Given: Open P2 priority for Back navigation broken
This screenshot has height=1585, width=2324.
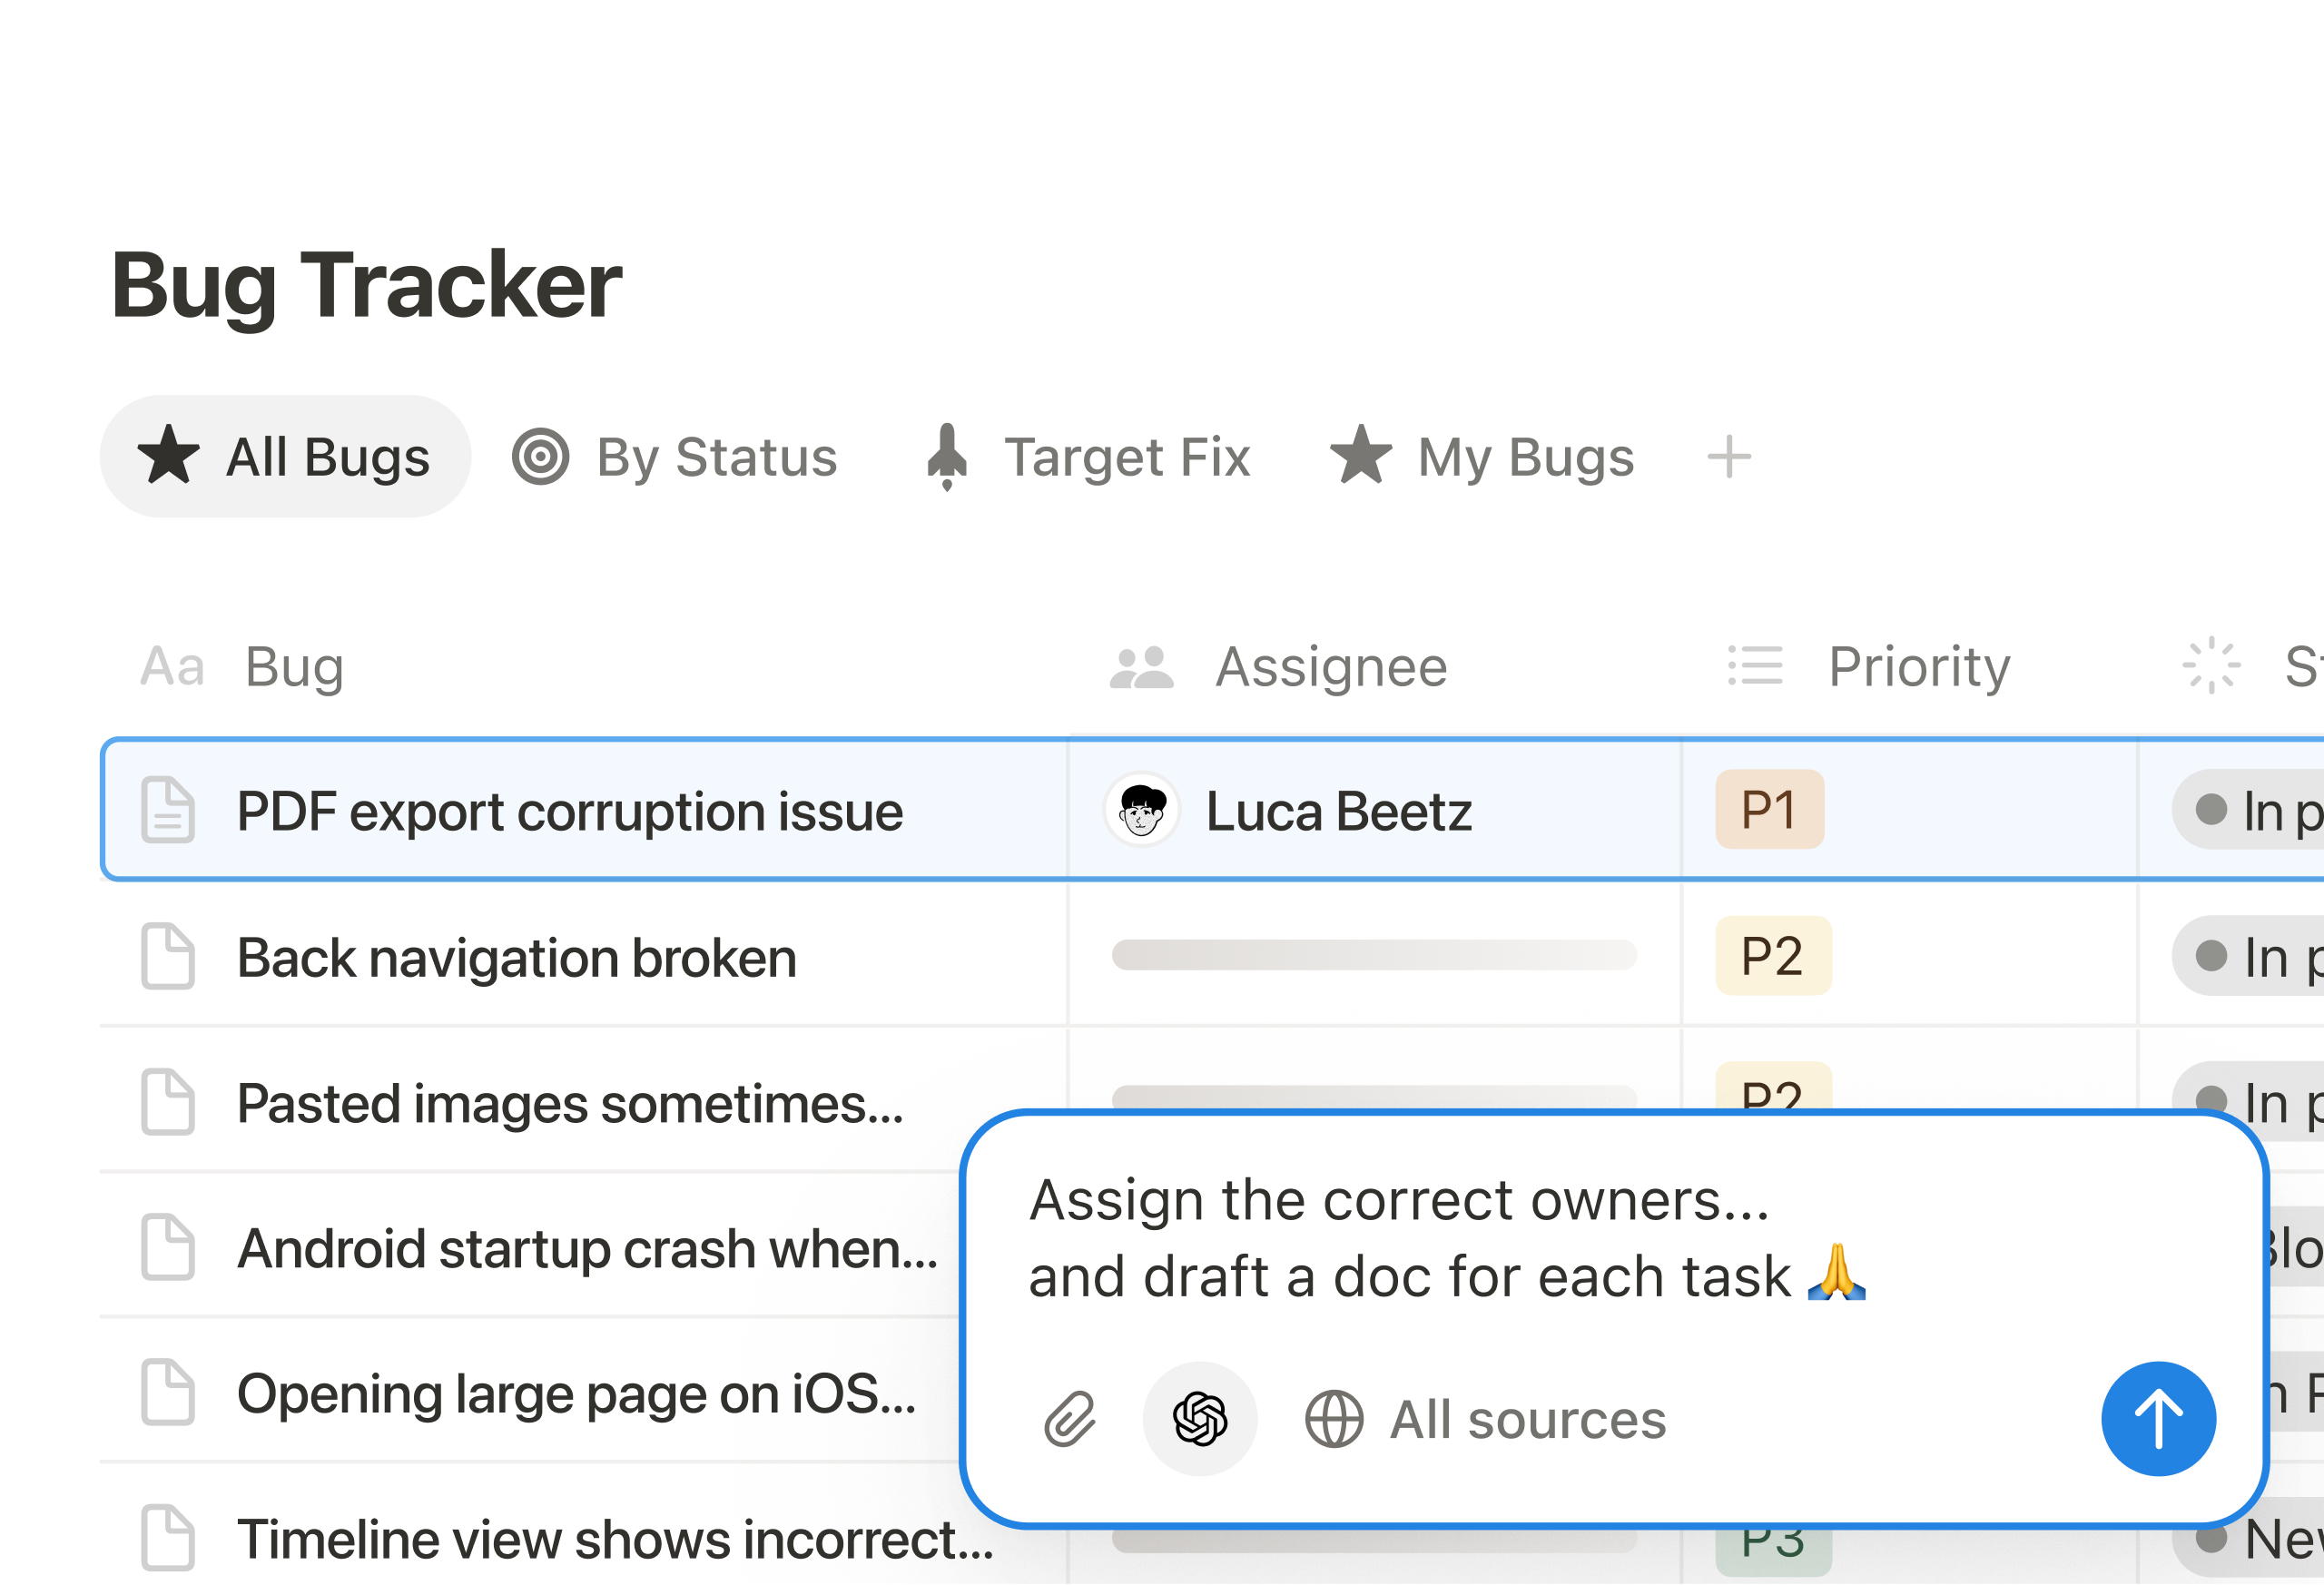Looking at the screenshot, I should (1773, 956).
